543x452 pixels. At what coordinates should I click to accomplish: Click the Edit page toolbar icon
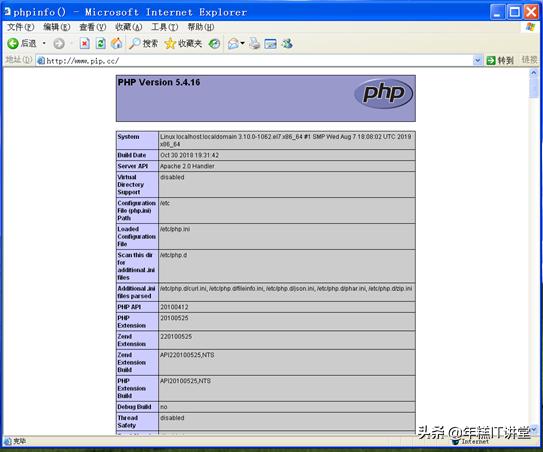[x=270, y=43]
